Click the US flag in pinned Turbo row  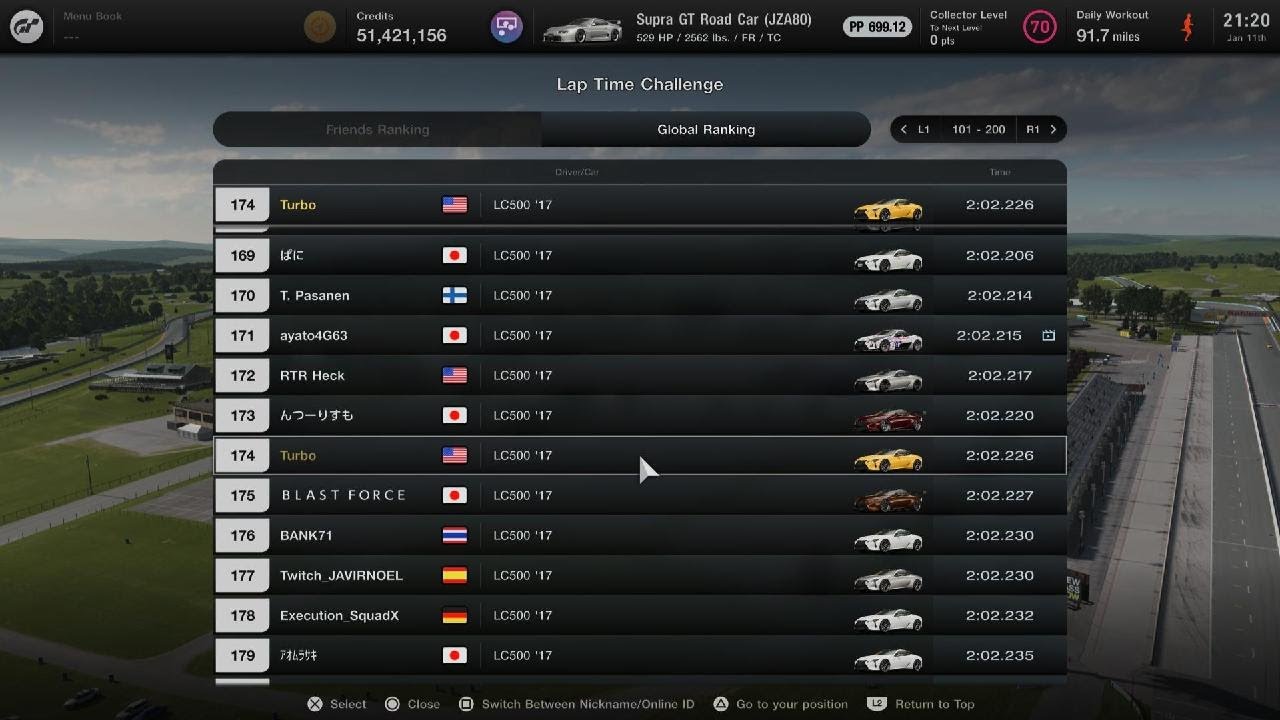[454, 205]
